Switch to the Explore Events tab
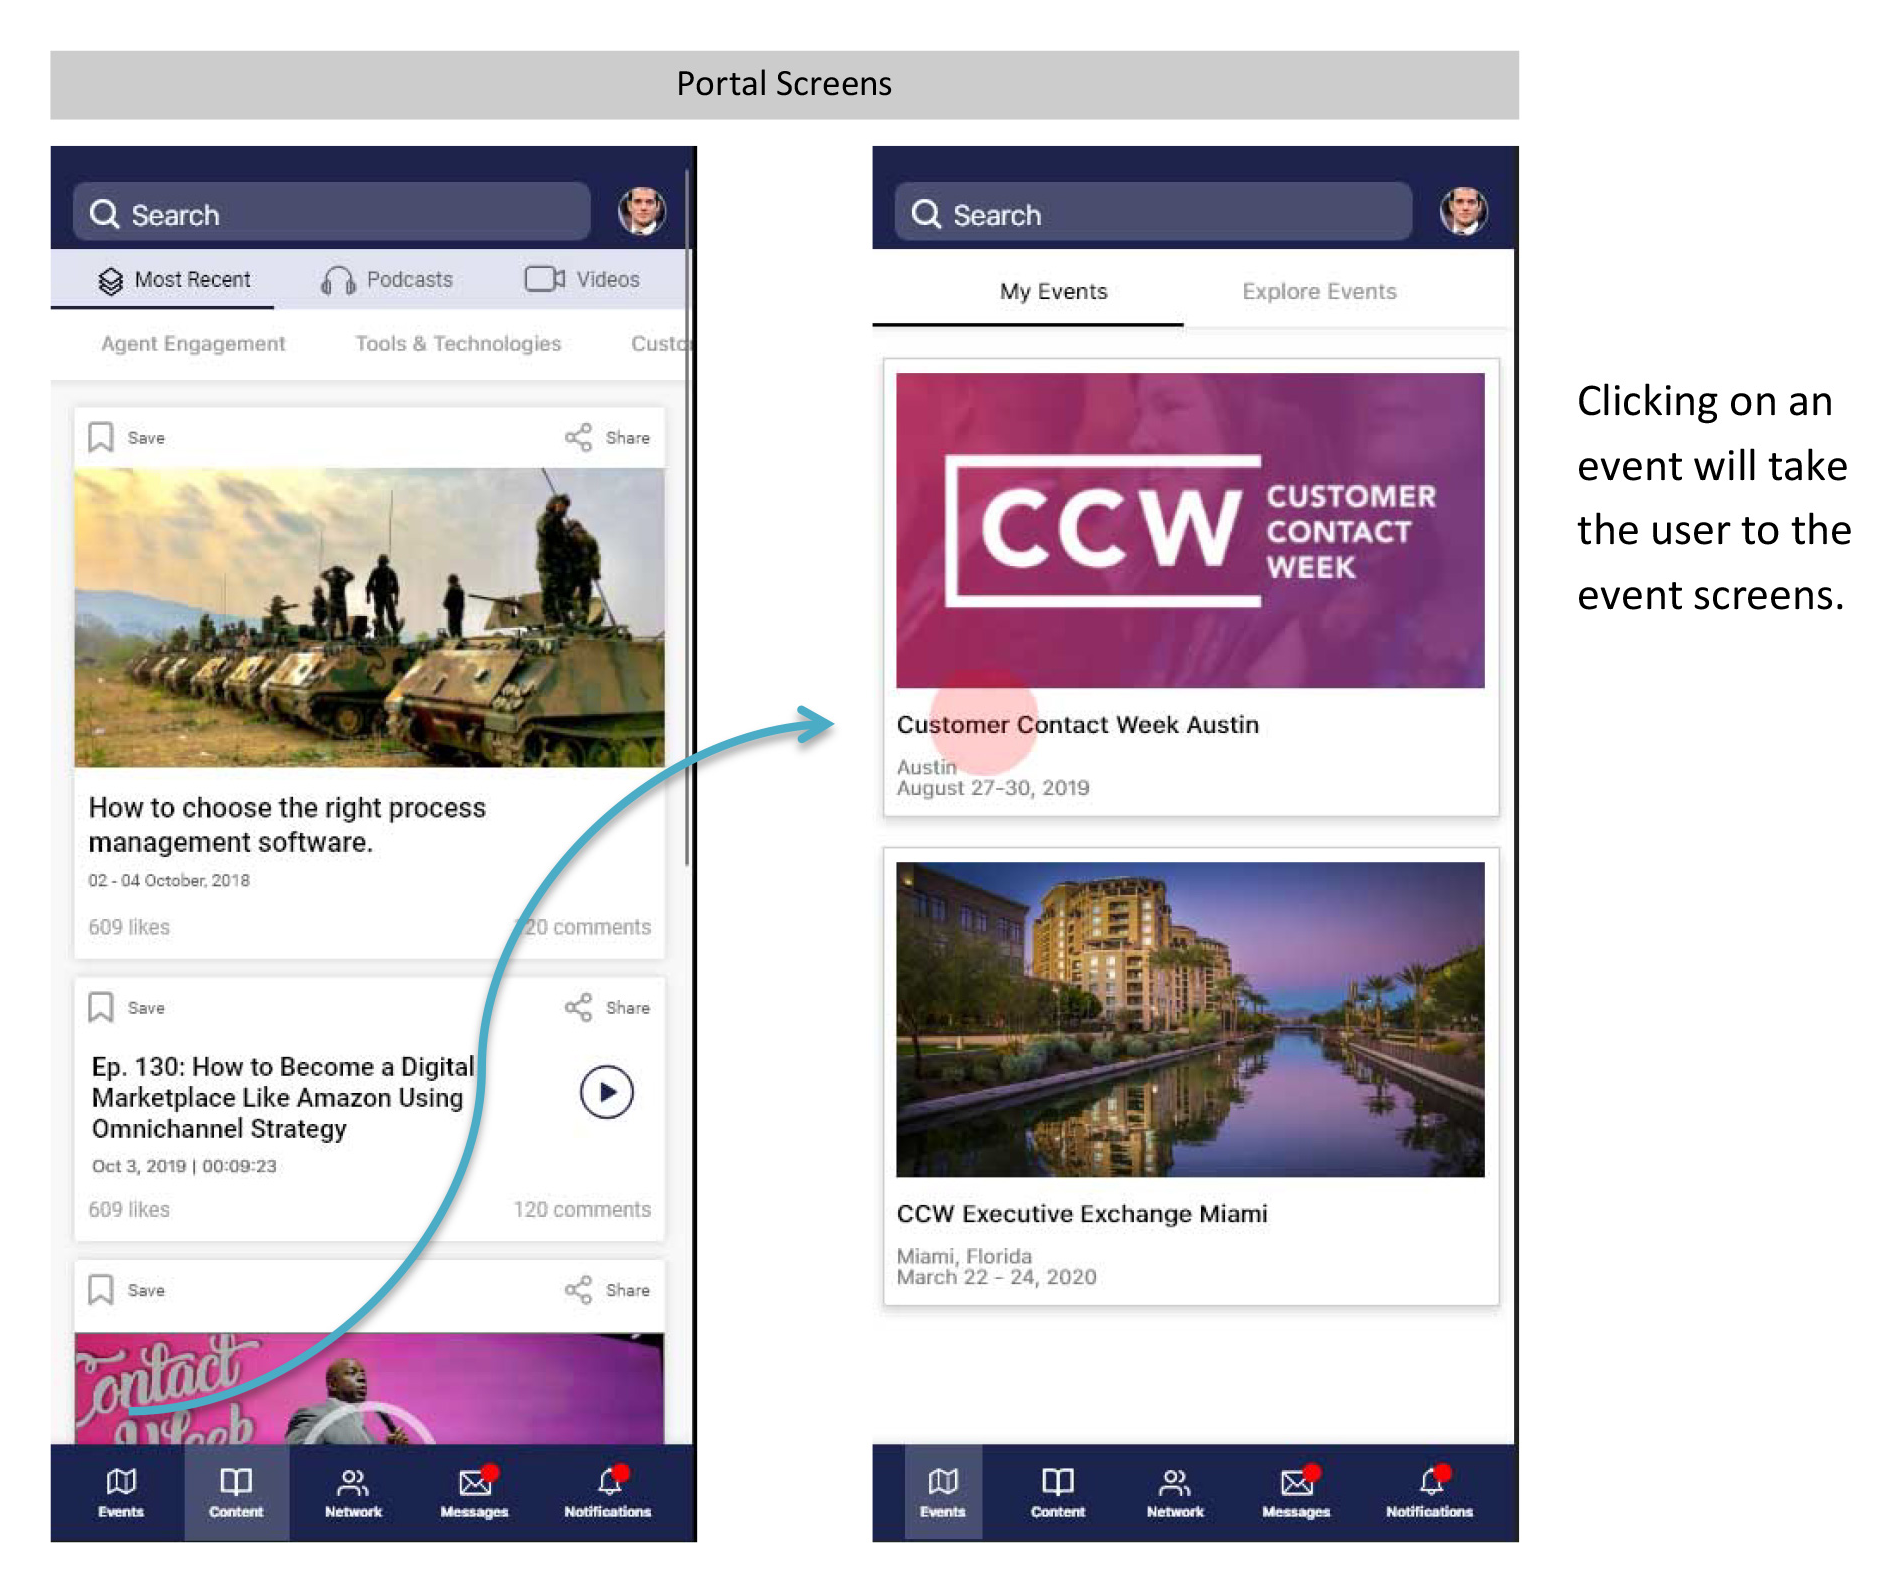This screenshot has width=1901, height=1593. click(x=1320, y=292)
